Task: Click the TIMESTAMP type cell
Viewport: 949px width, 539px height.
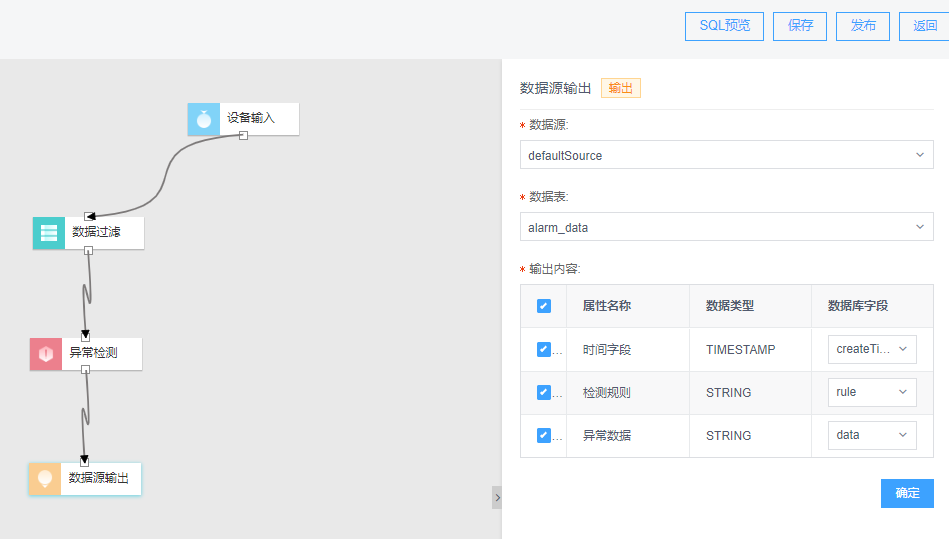Action: click(x=740, y=350)
